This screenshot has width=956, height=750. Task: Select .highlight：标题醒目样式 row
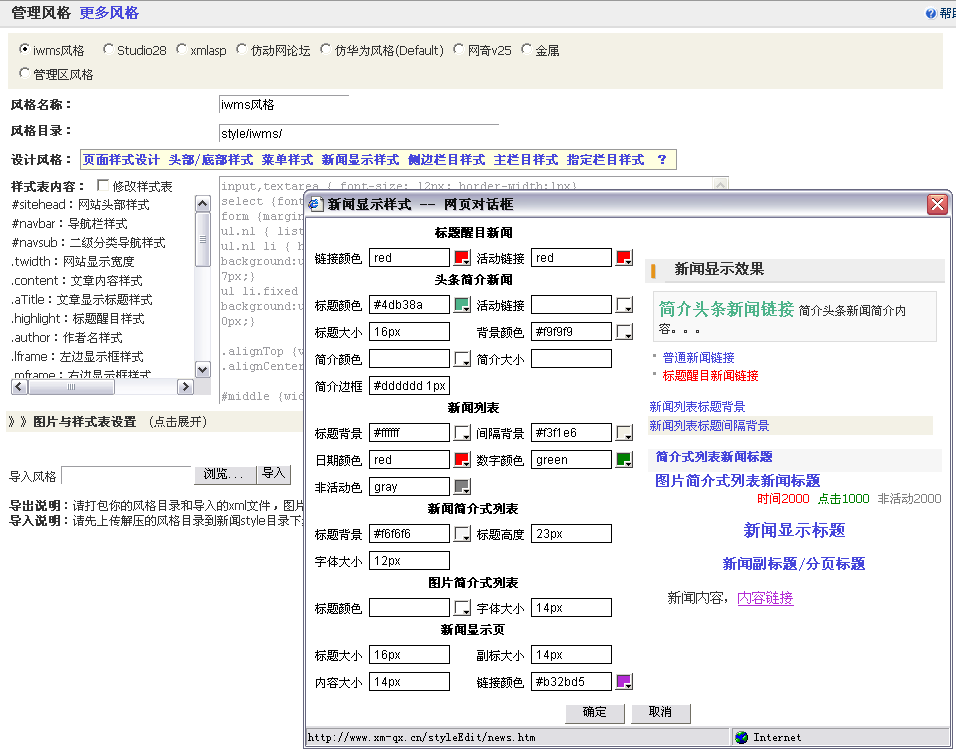click(77, 318)
